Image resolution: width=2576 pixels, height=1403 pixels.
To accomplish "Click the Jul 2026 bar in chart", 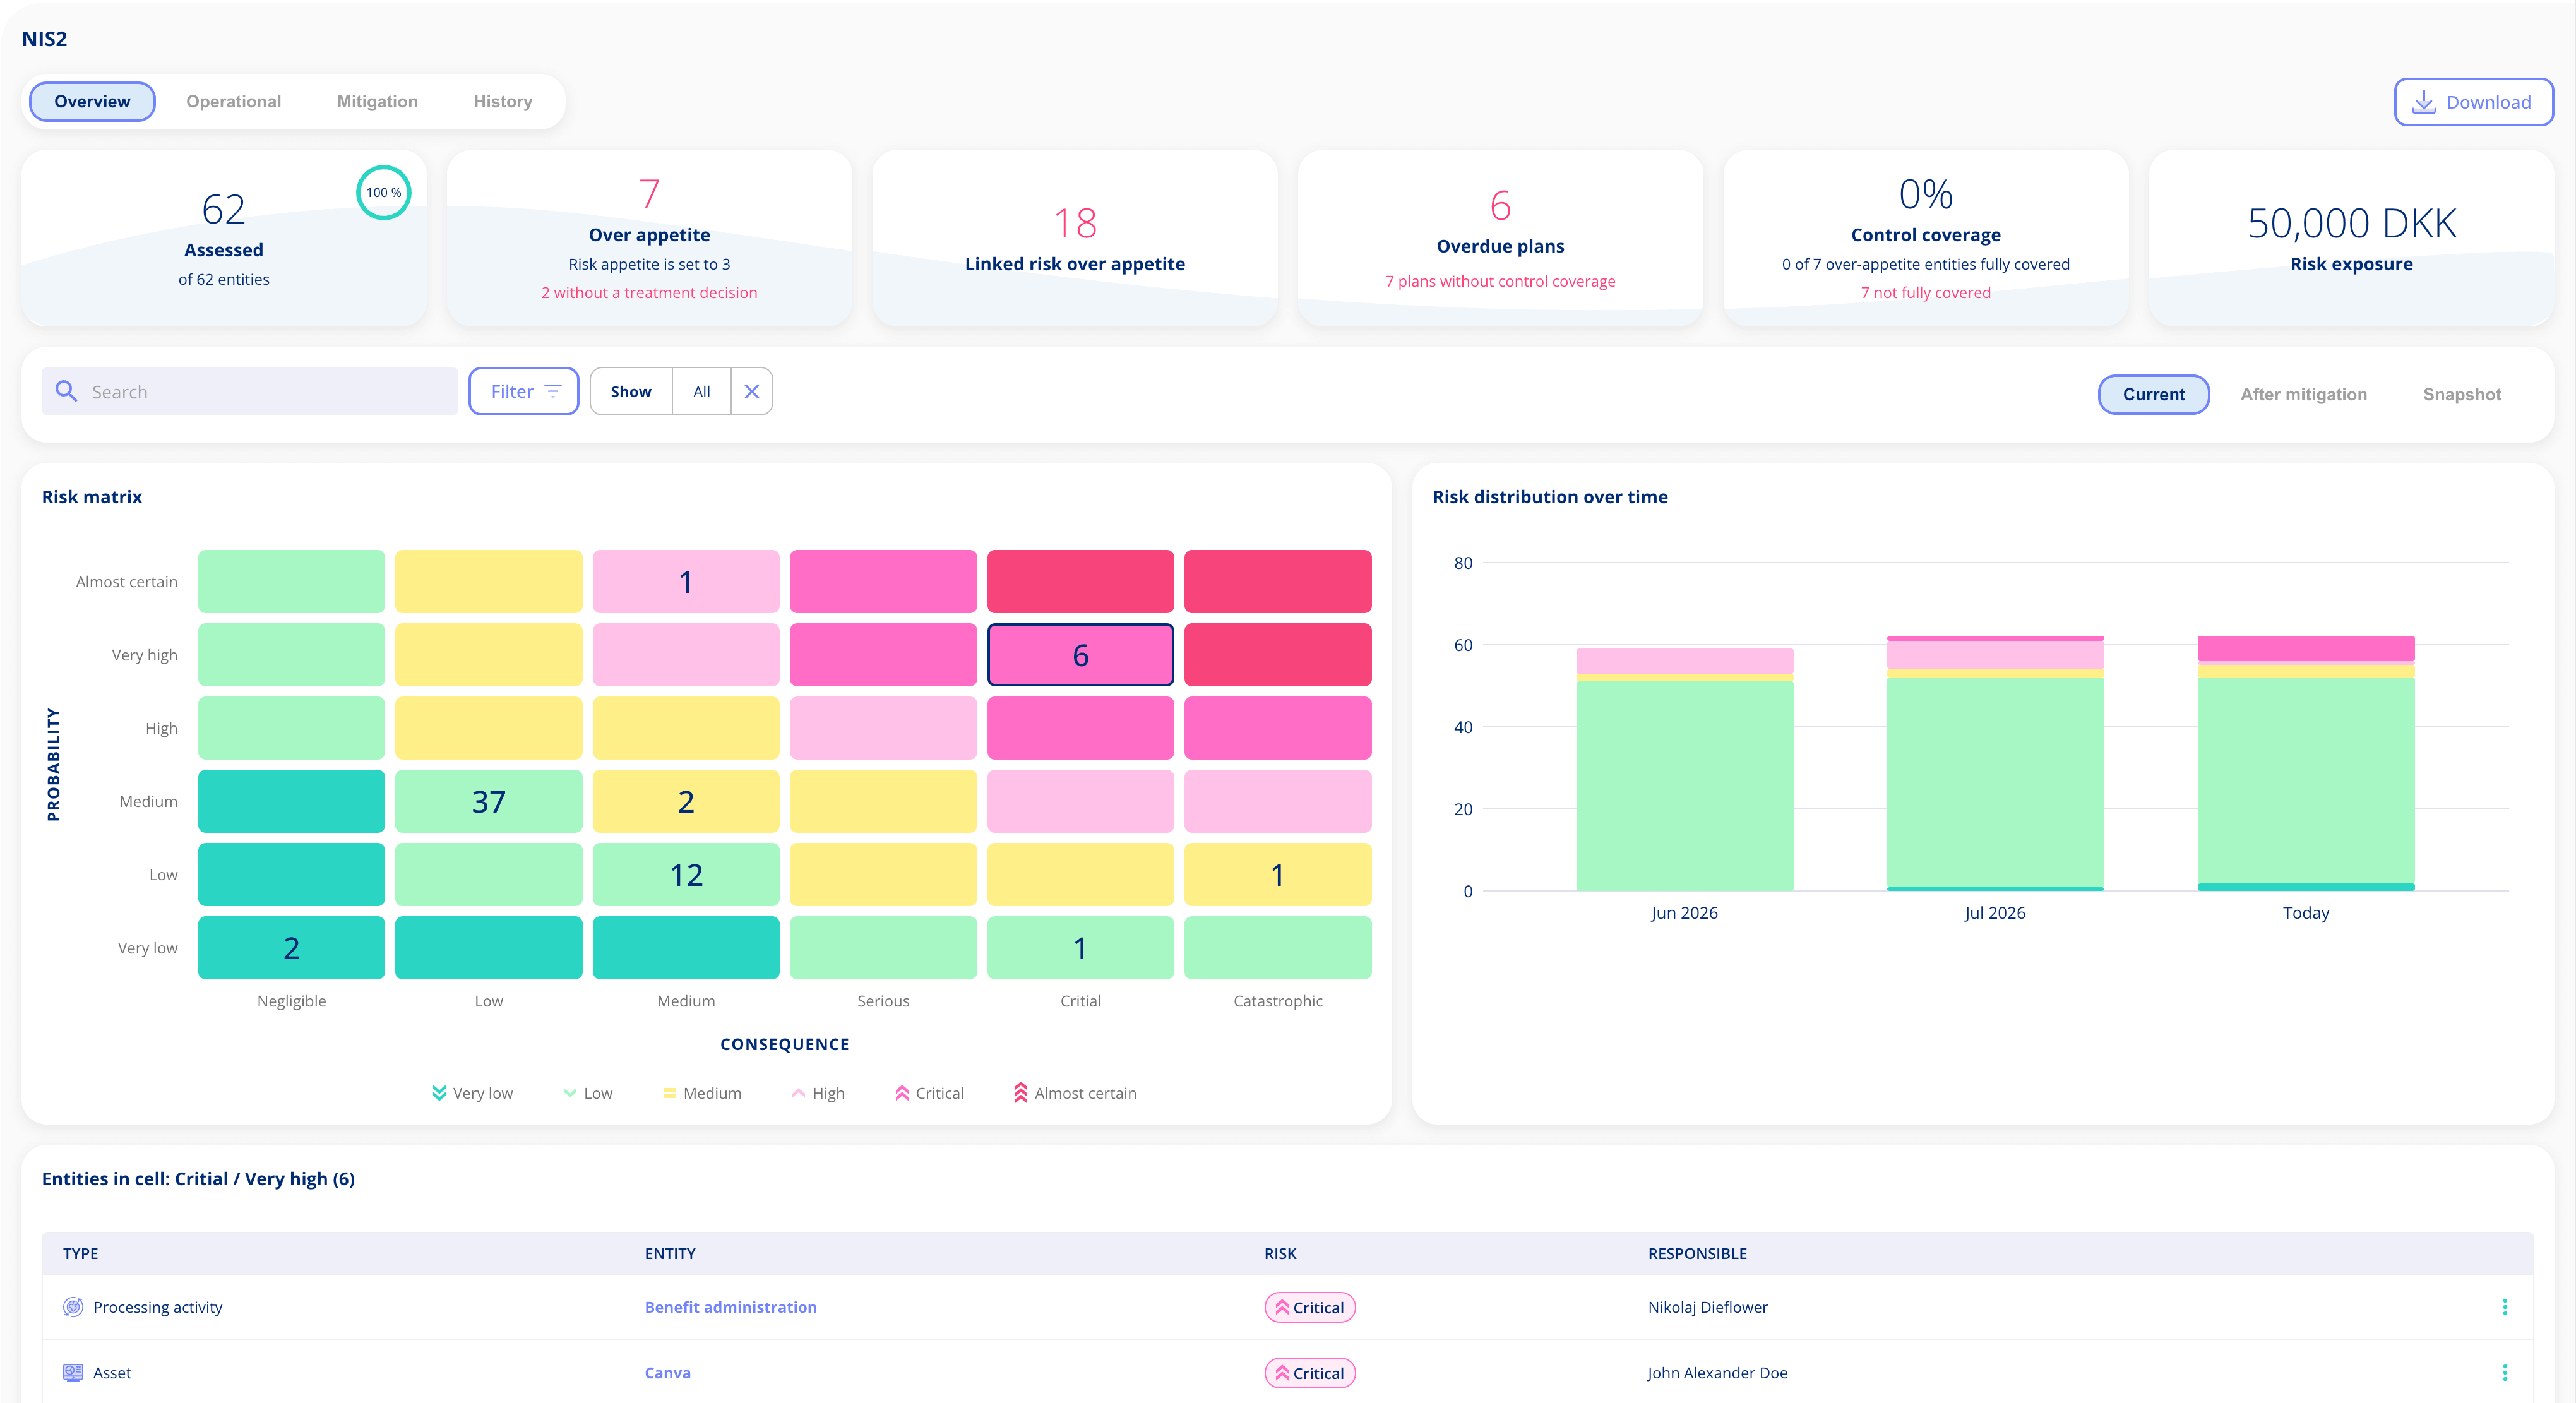I will 1995,763.
